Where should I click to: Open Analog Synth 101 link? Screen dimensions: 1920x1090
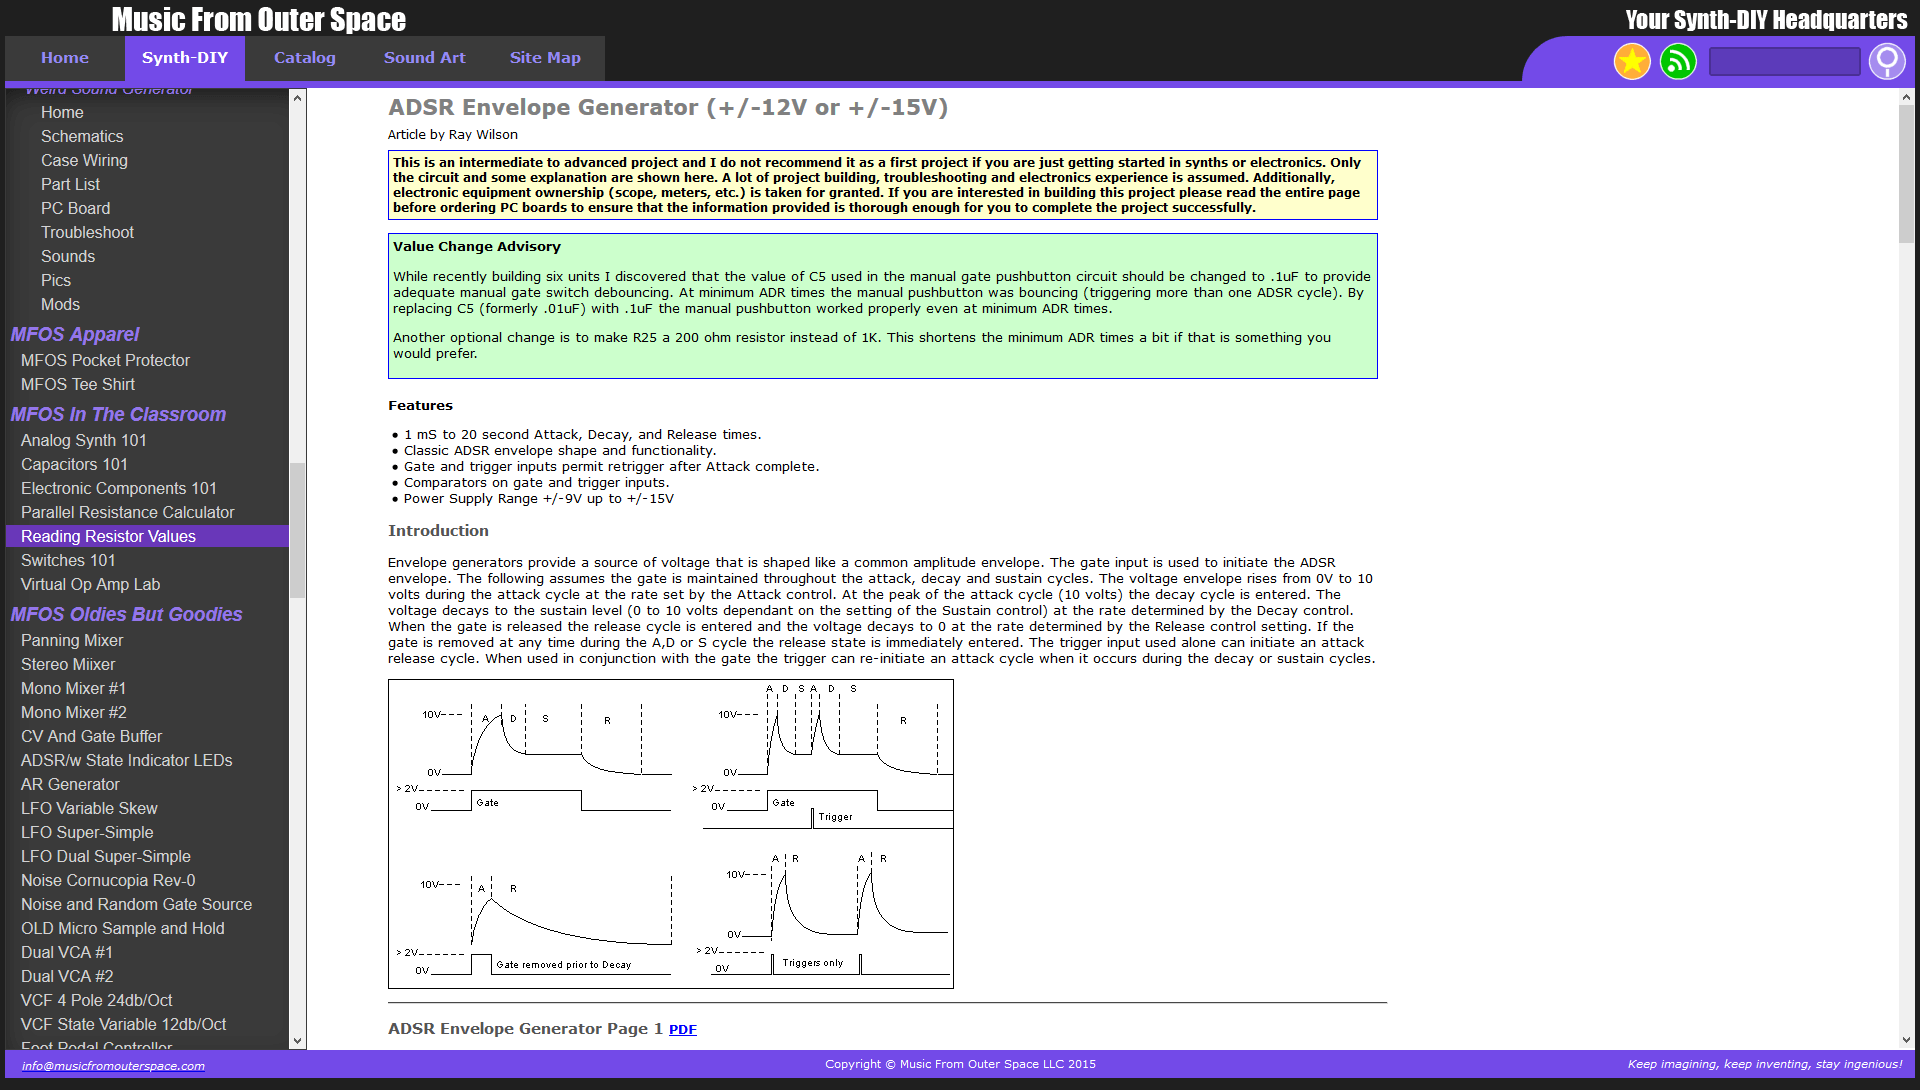[84, 440]
